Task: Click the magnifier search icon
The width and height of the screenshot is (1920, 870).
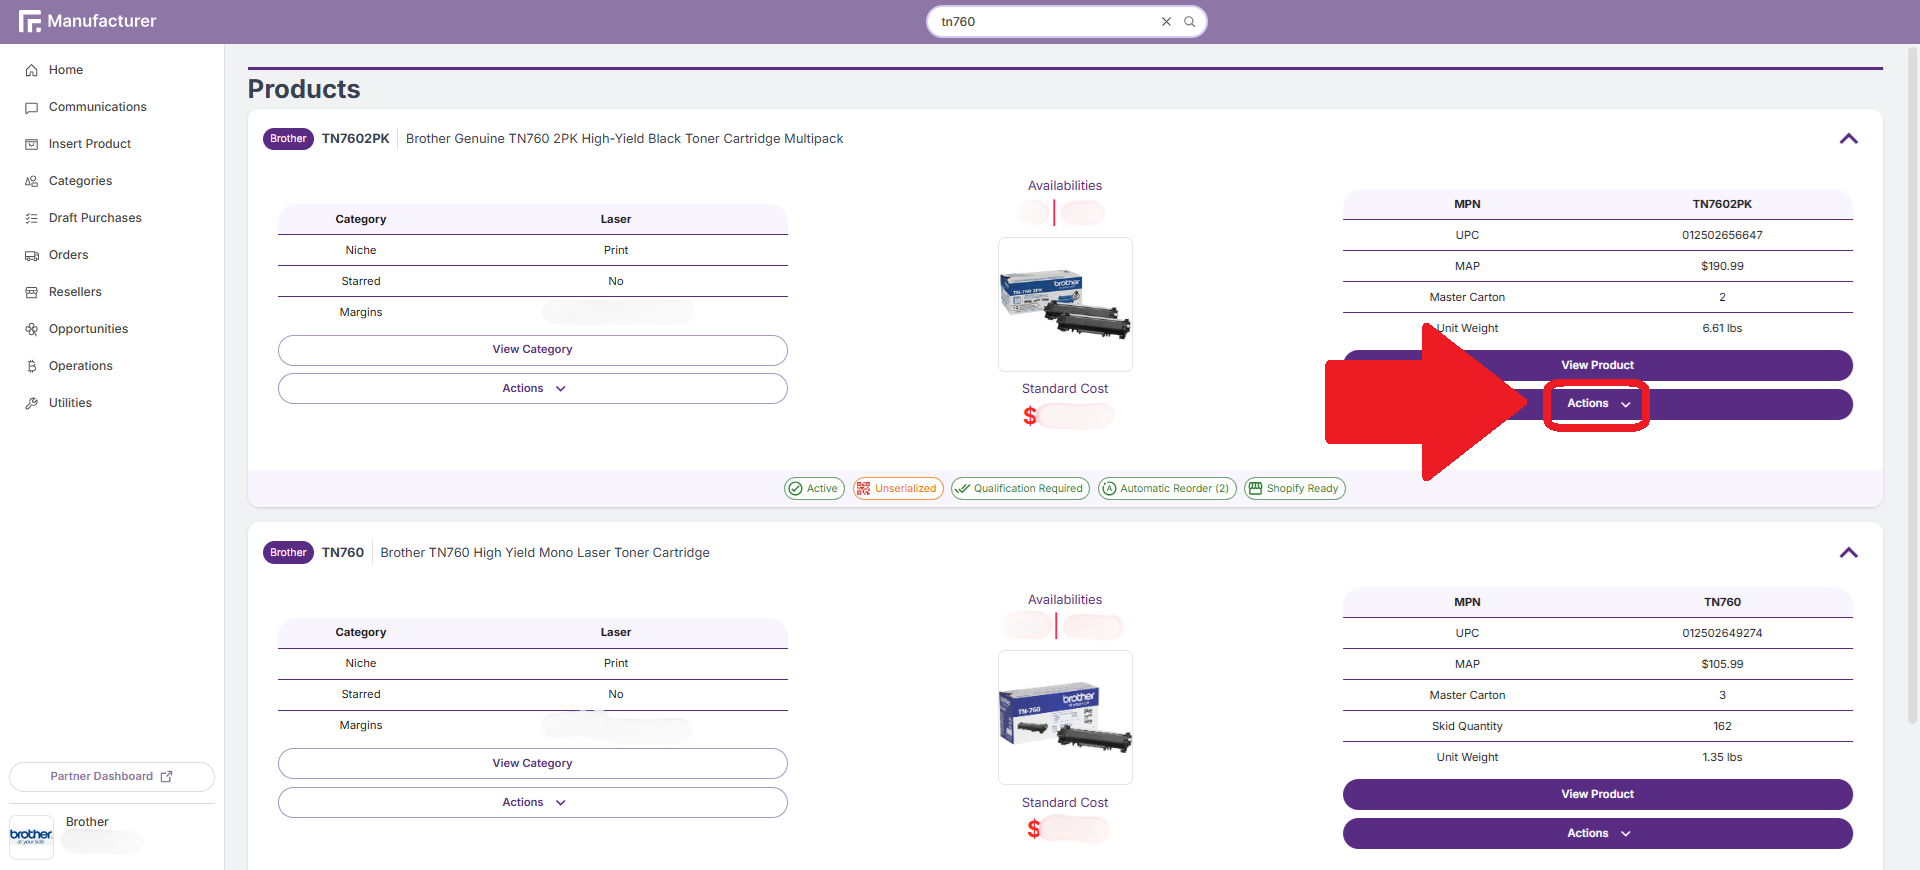Action: (1190, 21)
